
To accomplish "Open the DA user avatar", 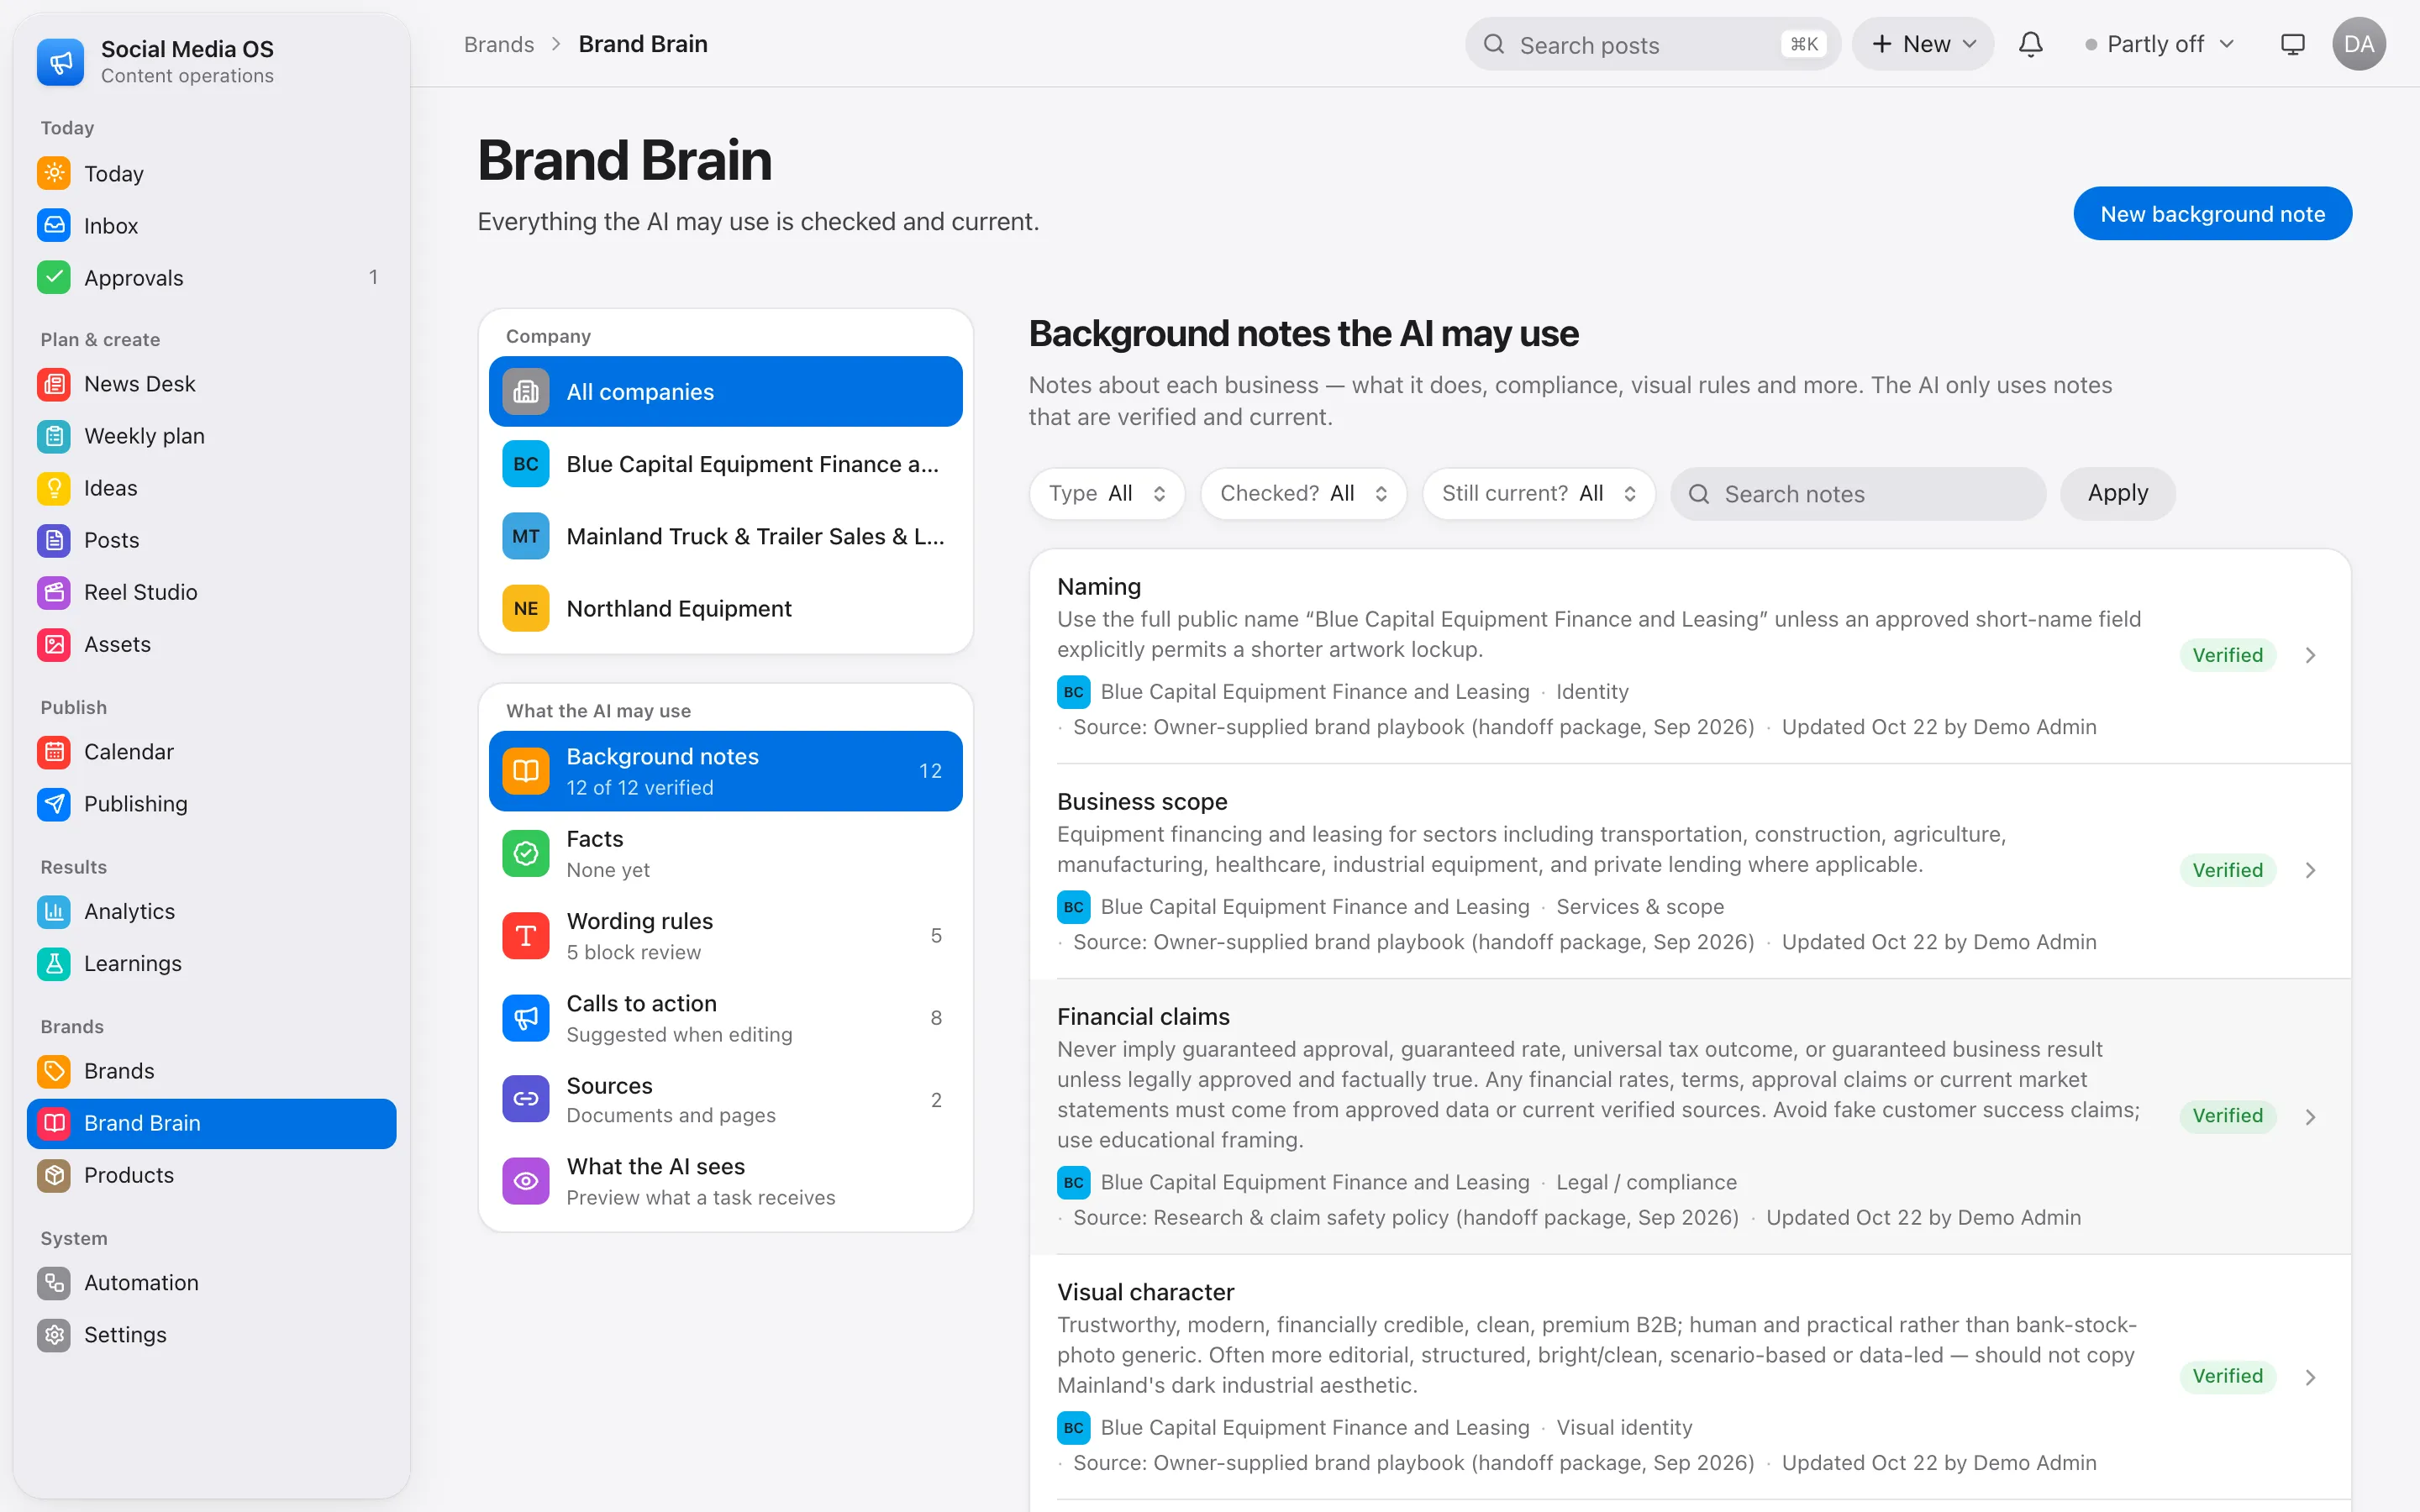I will coord(2359,44).
